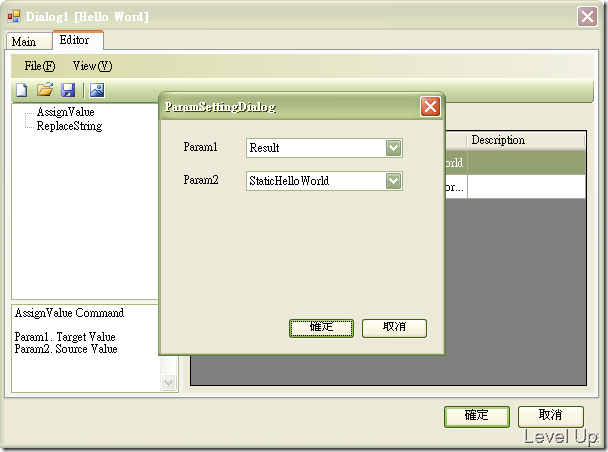Click the picture image toolbar icon
This screenshot has height=452, width=608.
[97, 90]
